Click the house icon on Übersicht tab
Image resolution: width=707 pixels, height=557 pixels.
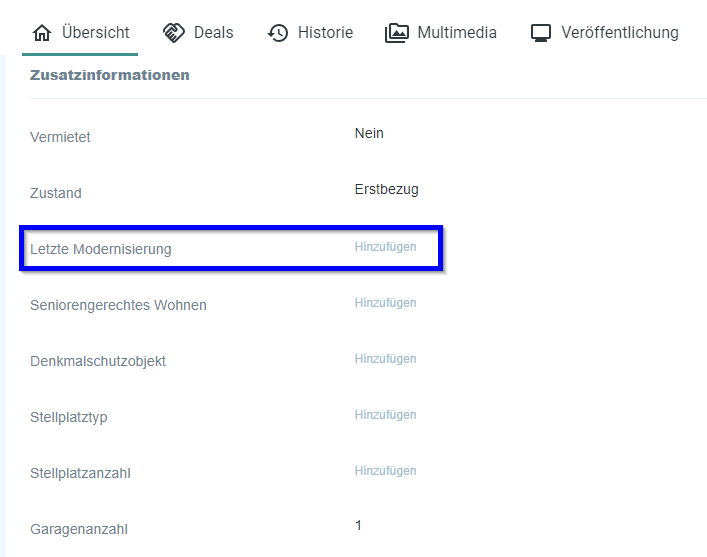tap(42, 33)
